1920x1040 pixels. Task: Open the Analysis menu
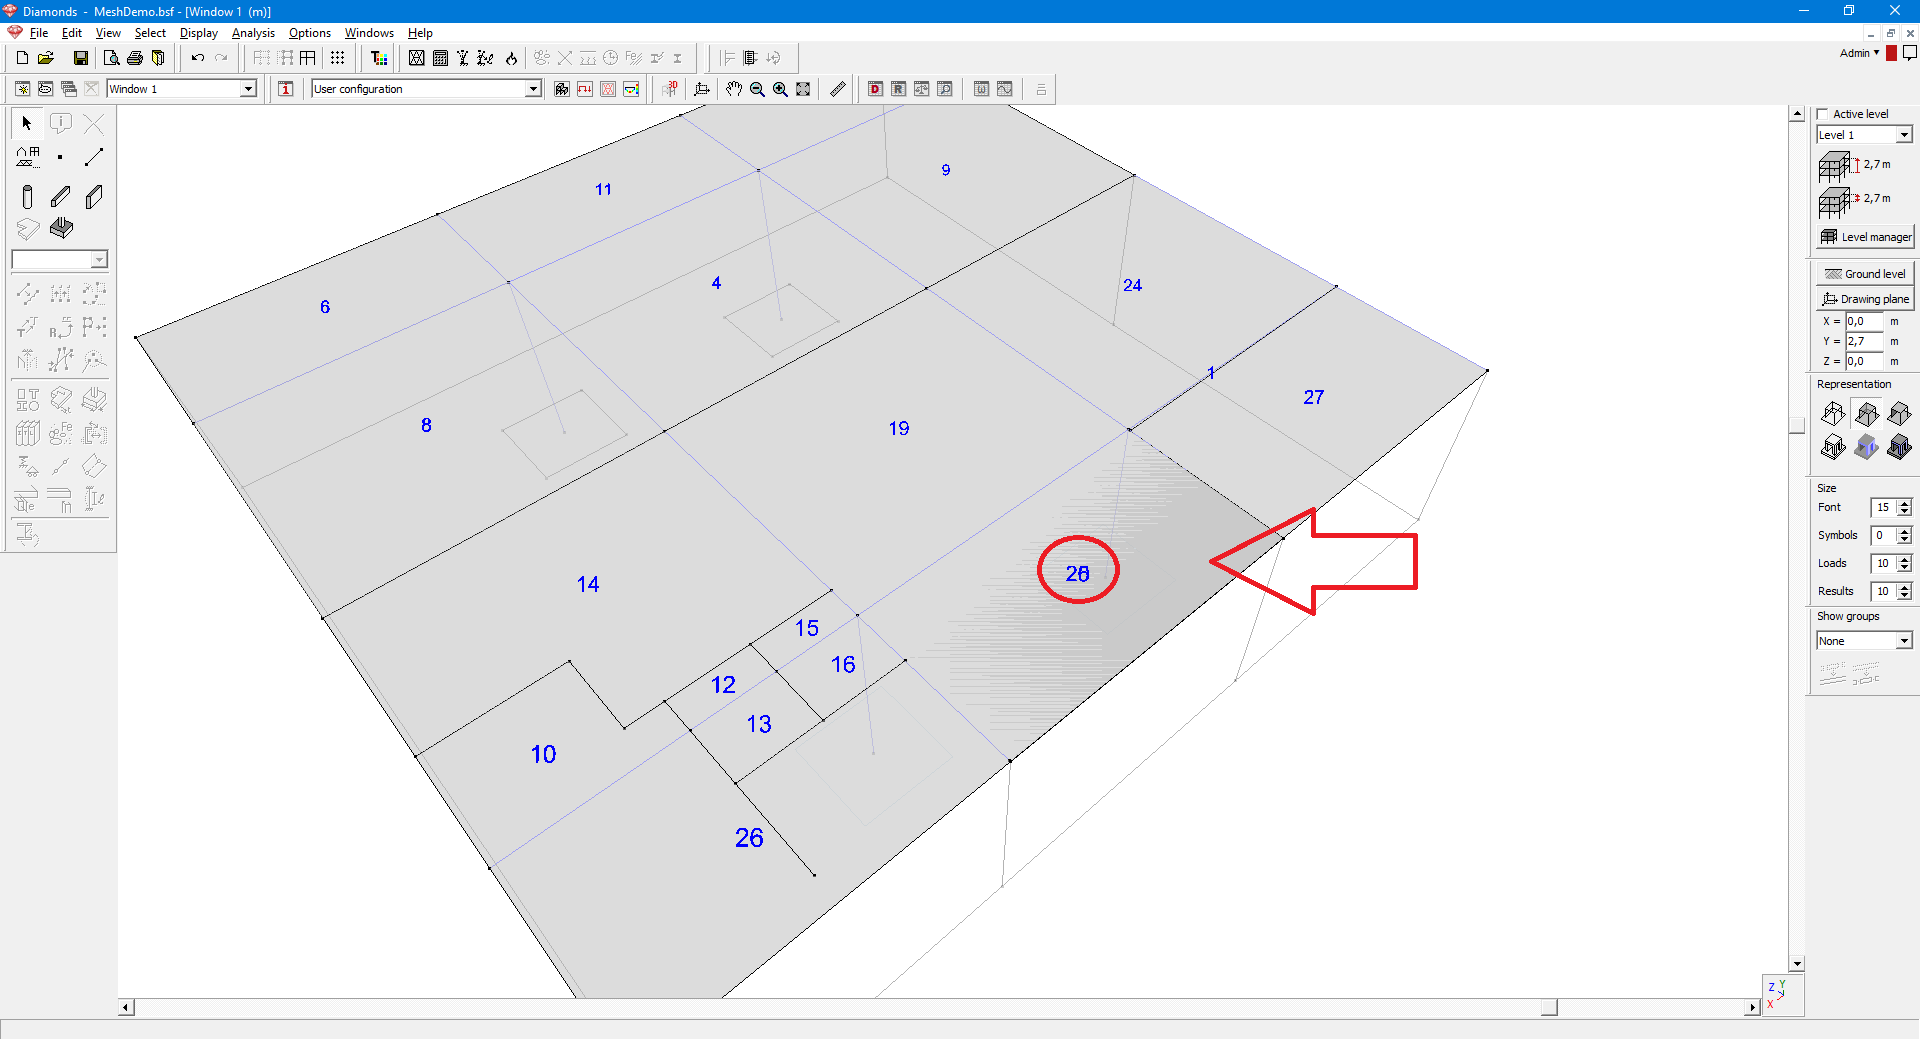click(x=253, y=33)
